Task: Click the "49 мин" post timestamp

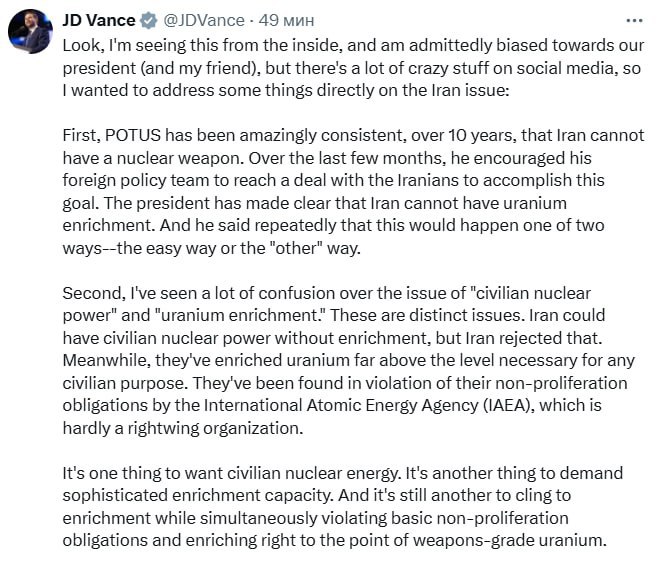Action: (x=283, y=19)
